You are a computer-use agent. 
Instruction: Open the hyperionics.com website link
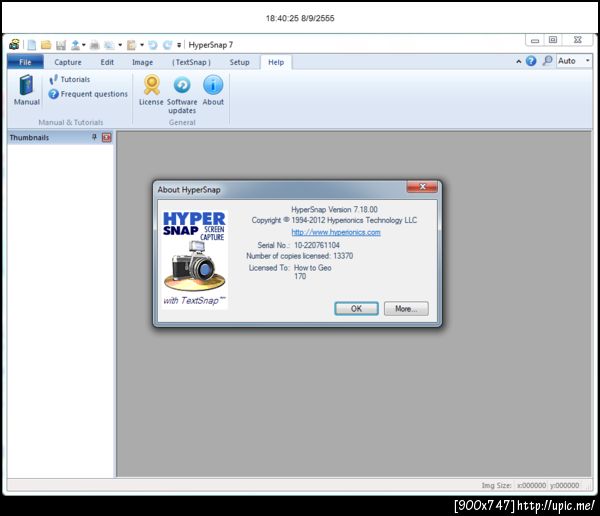[x=336, y=232]
